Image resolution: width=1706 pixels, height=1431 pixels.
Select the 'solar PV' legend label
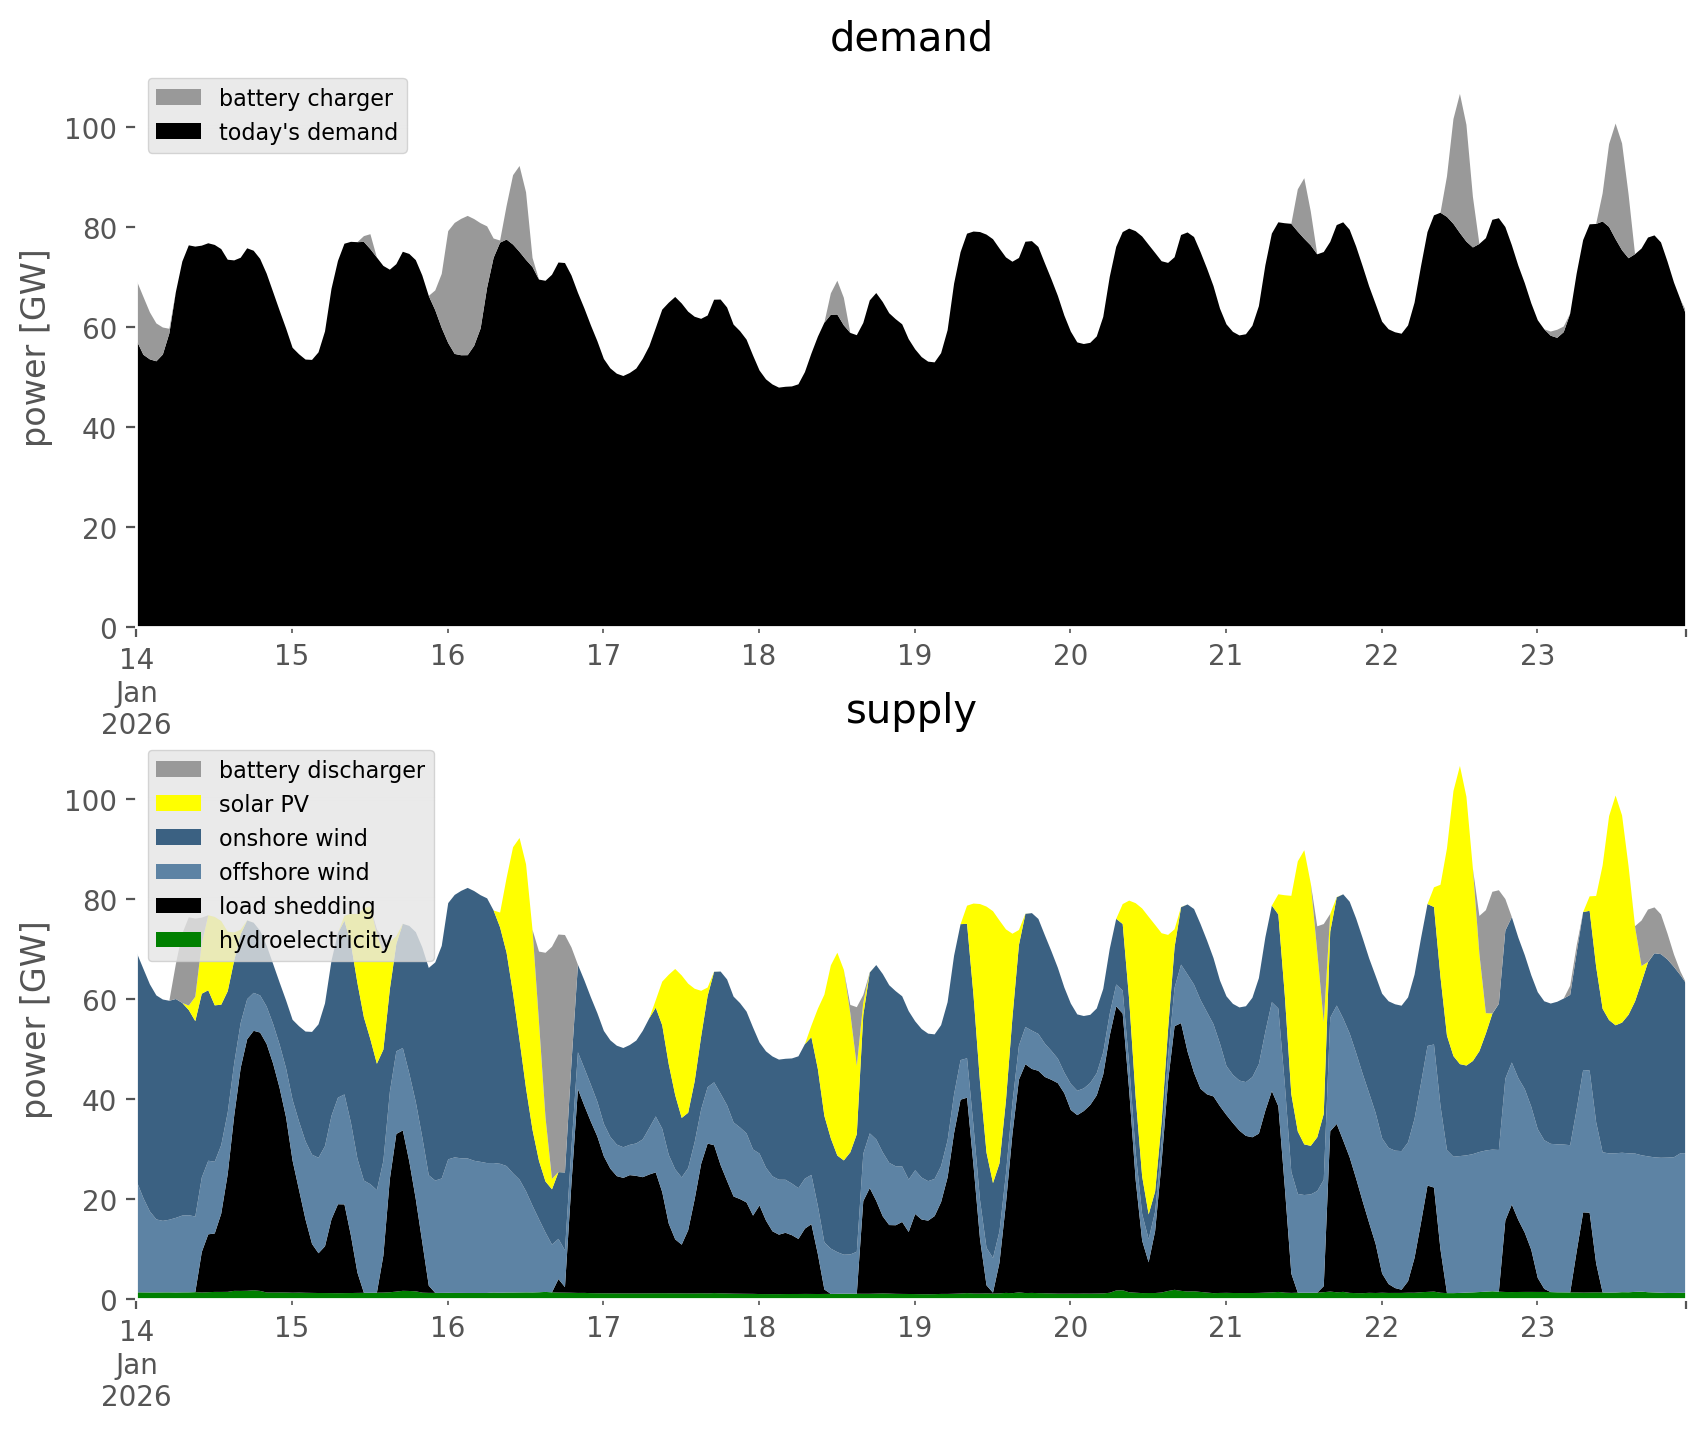tap(264, 804)
